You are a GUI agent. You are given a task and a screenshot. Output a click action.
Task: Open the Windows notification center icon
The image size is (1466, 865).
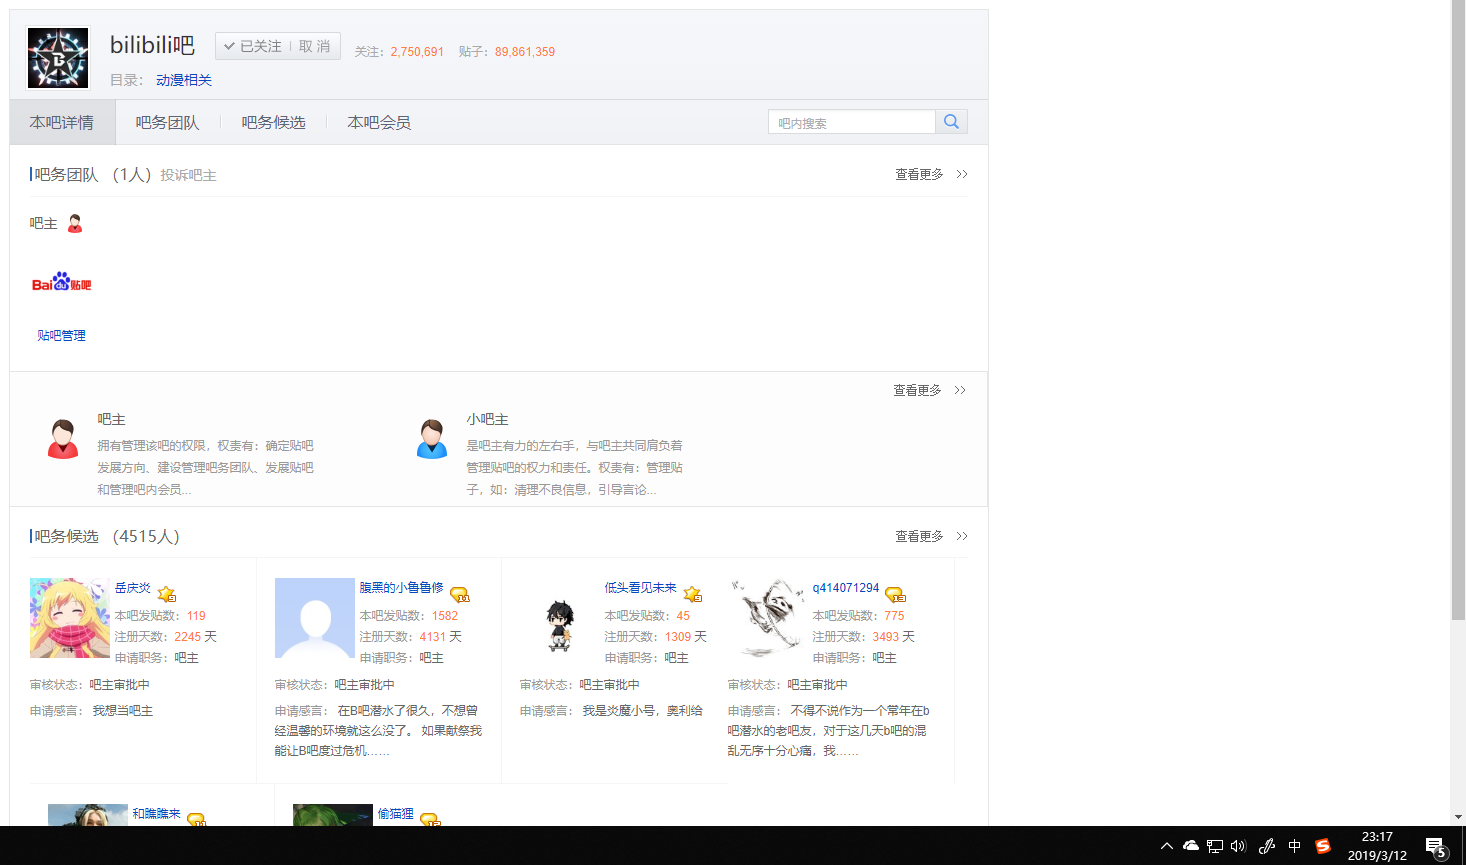[x=1436, y=847]
